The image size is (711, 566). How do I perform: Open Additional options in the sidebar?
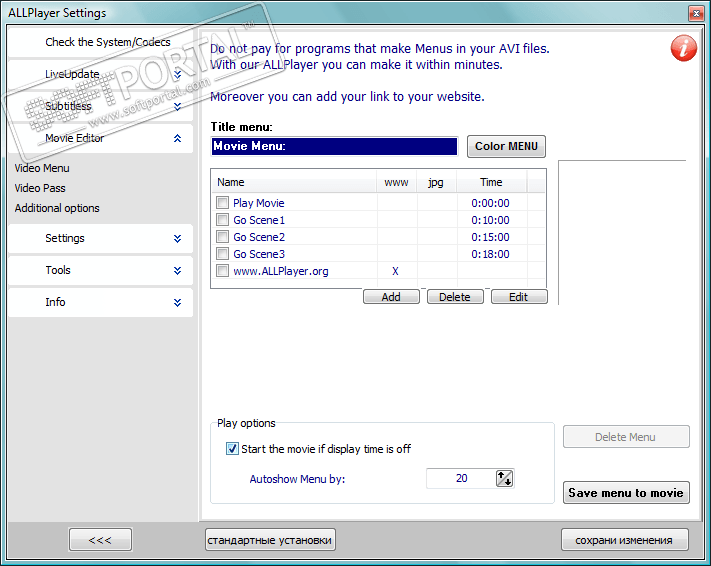57,208
